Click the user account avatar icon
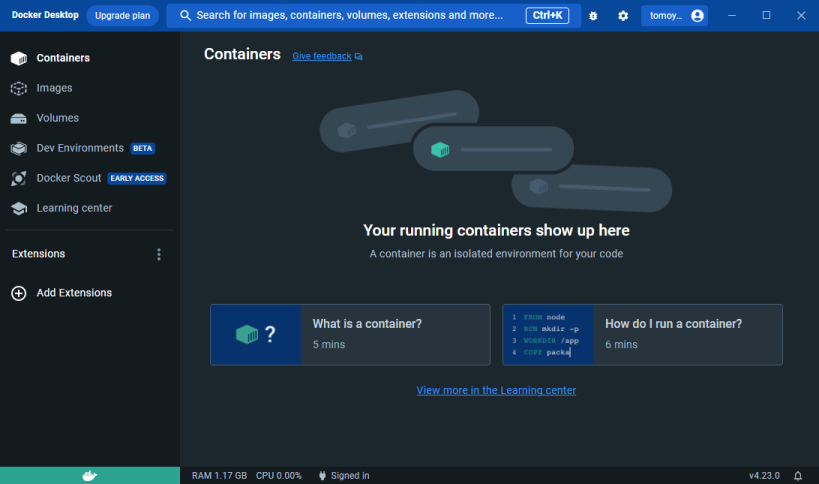The height and width of the screenshot is (484, 819). (x=697, y=16)
